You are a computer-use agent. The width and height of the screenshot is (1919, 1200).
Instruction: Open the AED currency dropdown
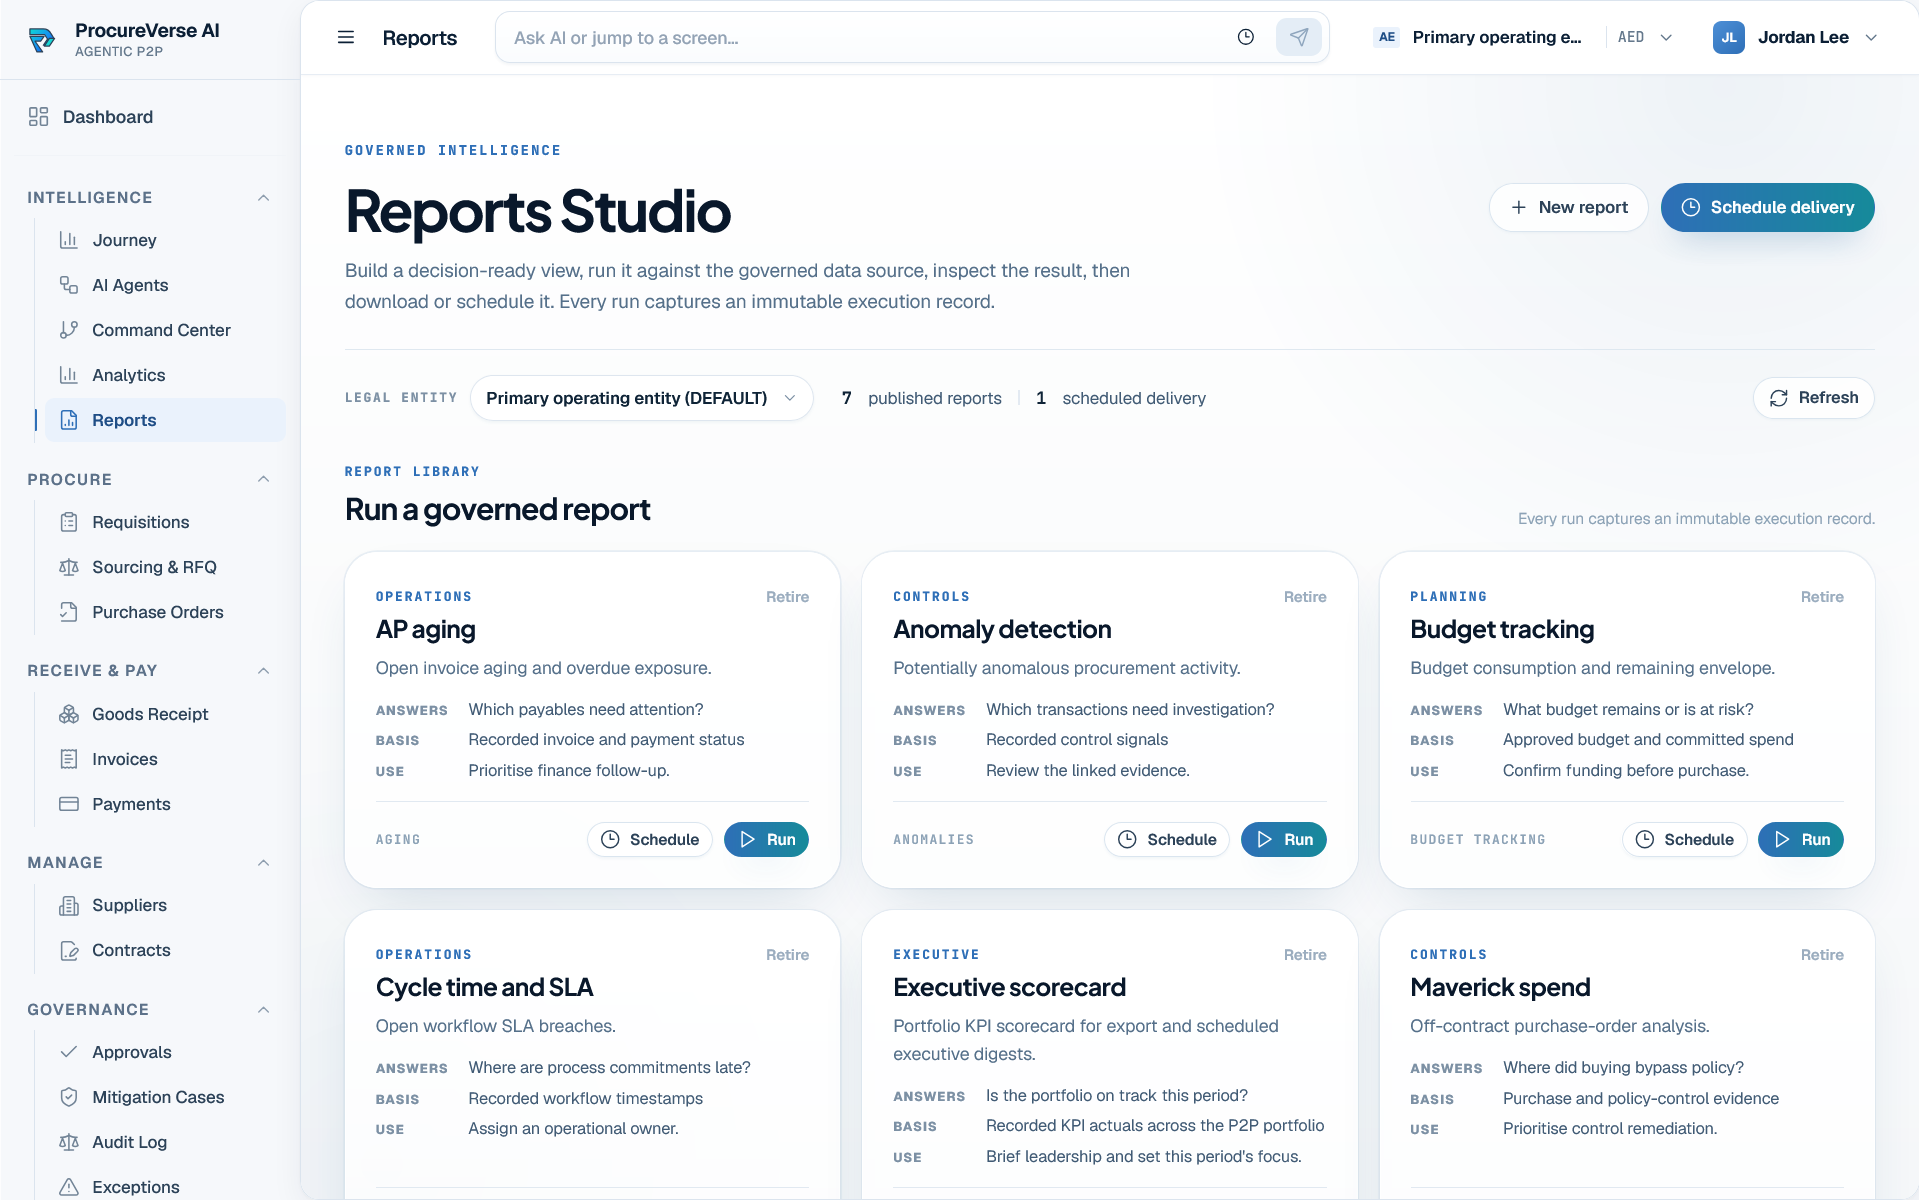point(1645,38)
